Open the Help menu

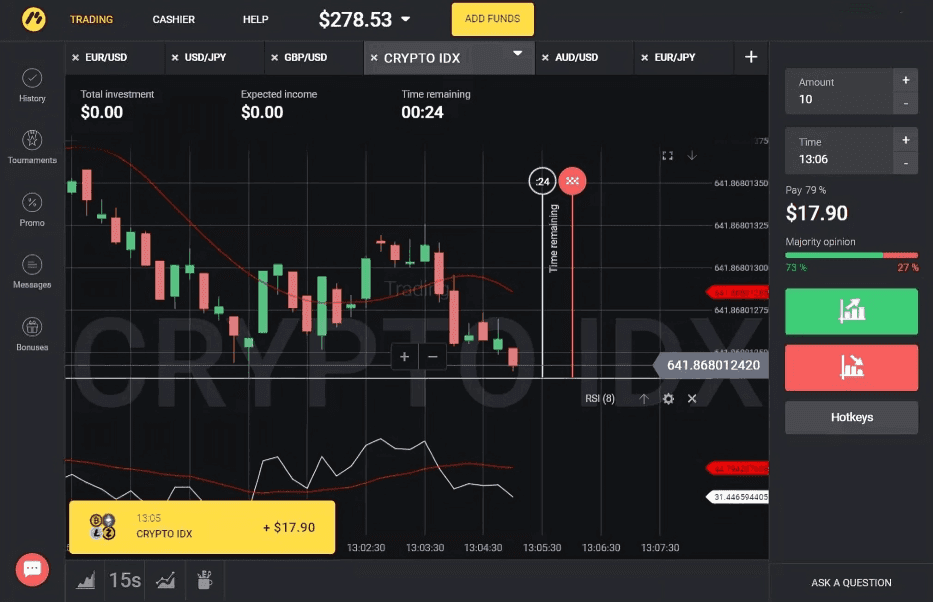point(255,20)
